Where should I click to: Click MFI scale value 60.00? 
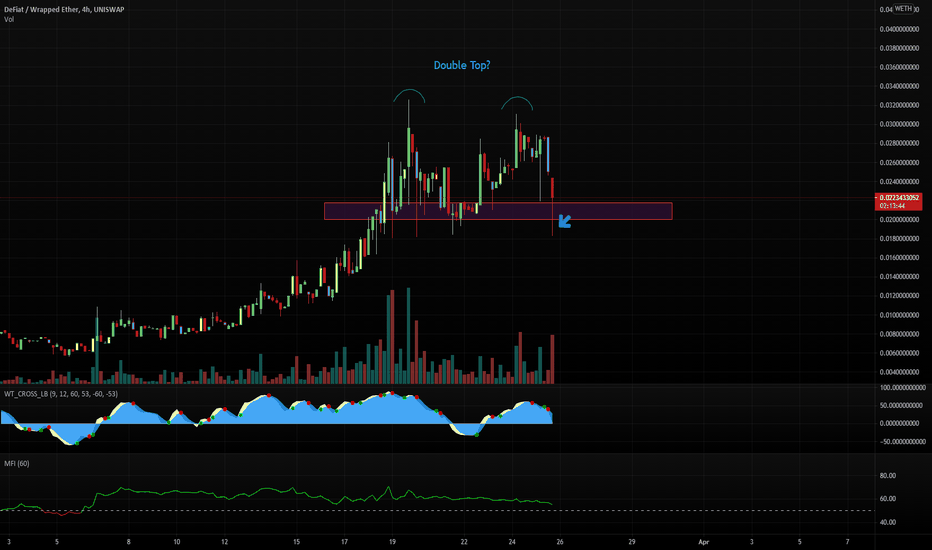887,499
